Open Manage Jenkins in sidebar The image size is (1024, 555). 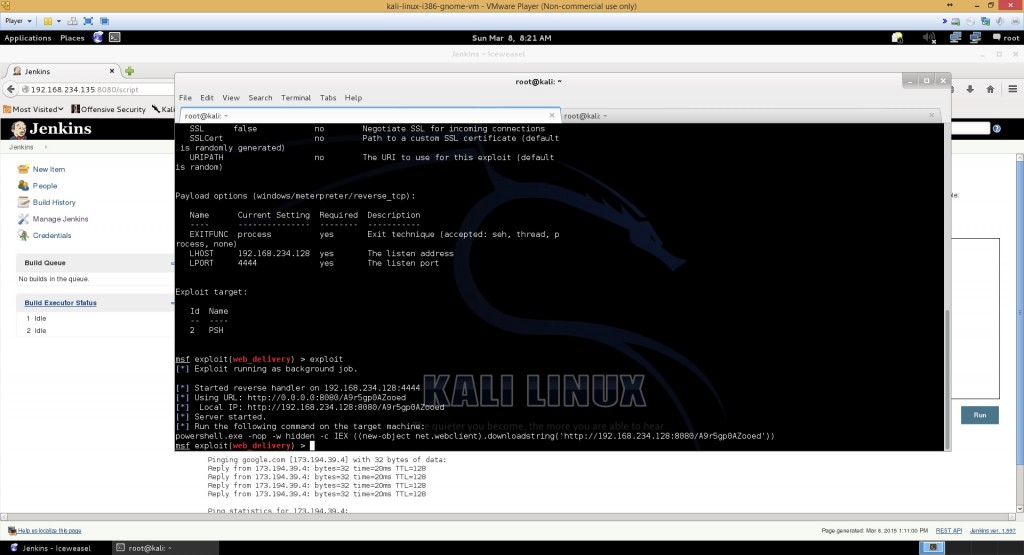coord(60,219)
